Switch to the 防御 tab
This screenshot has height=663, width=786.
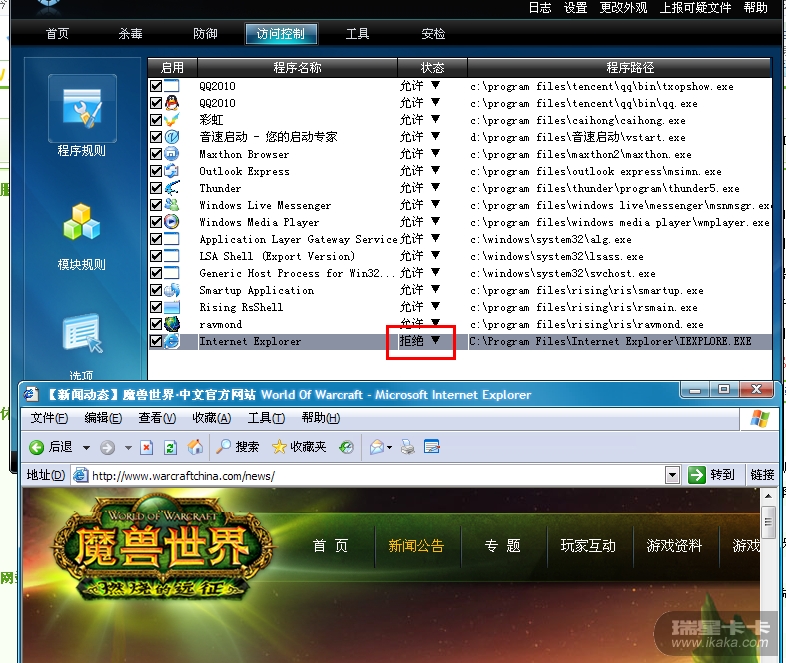tap(205, 34)
